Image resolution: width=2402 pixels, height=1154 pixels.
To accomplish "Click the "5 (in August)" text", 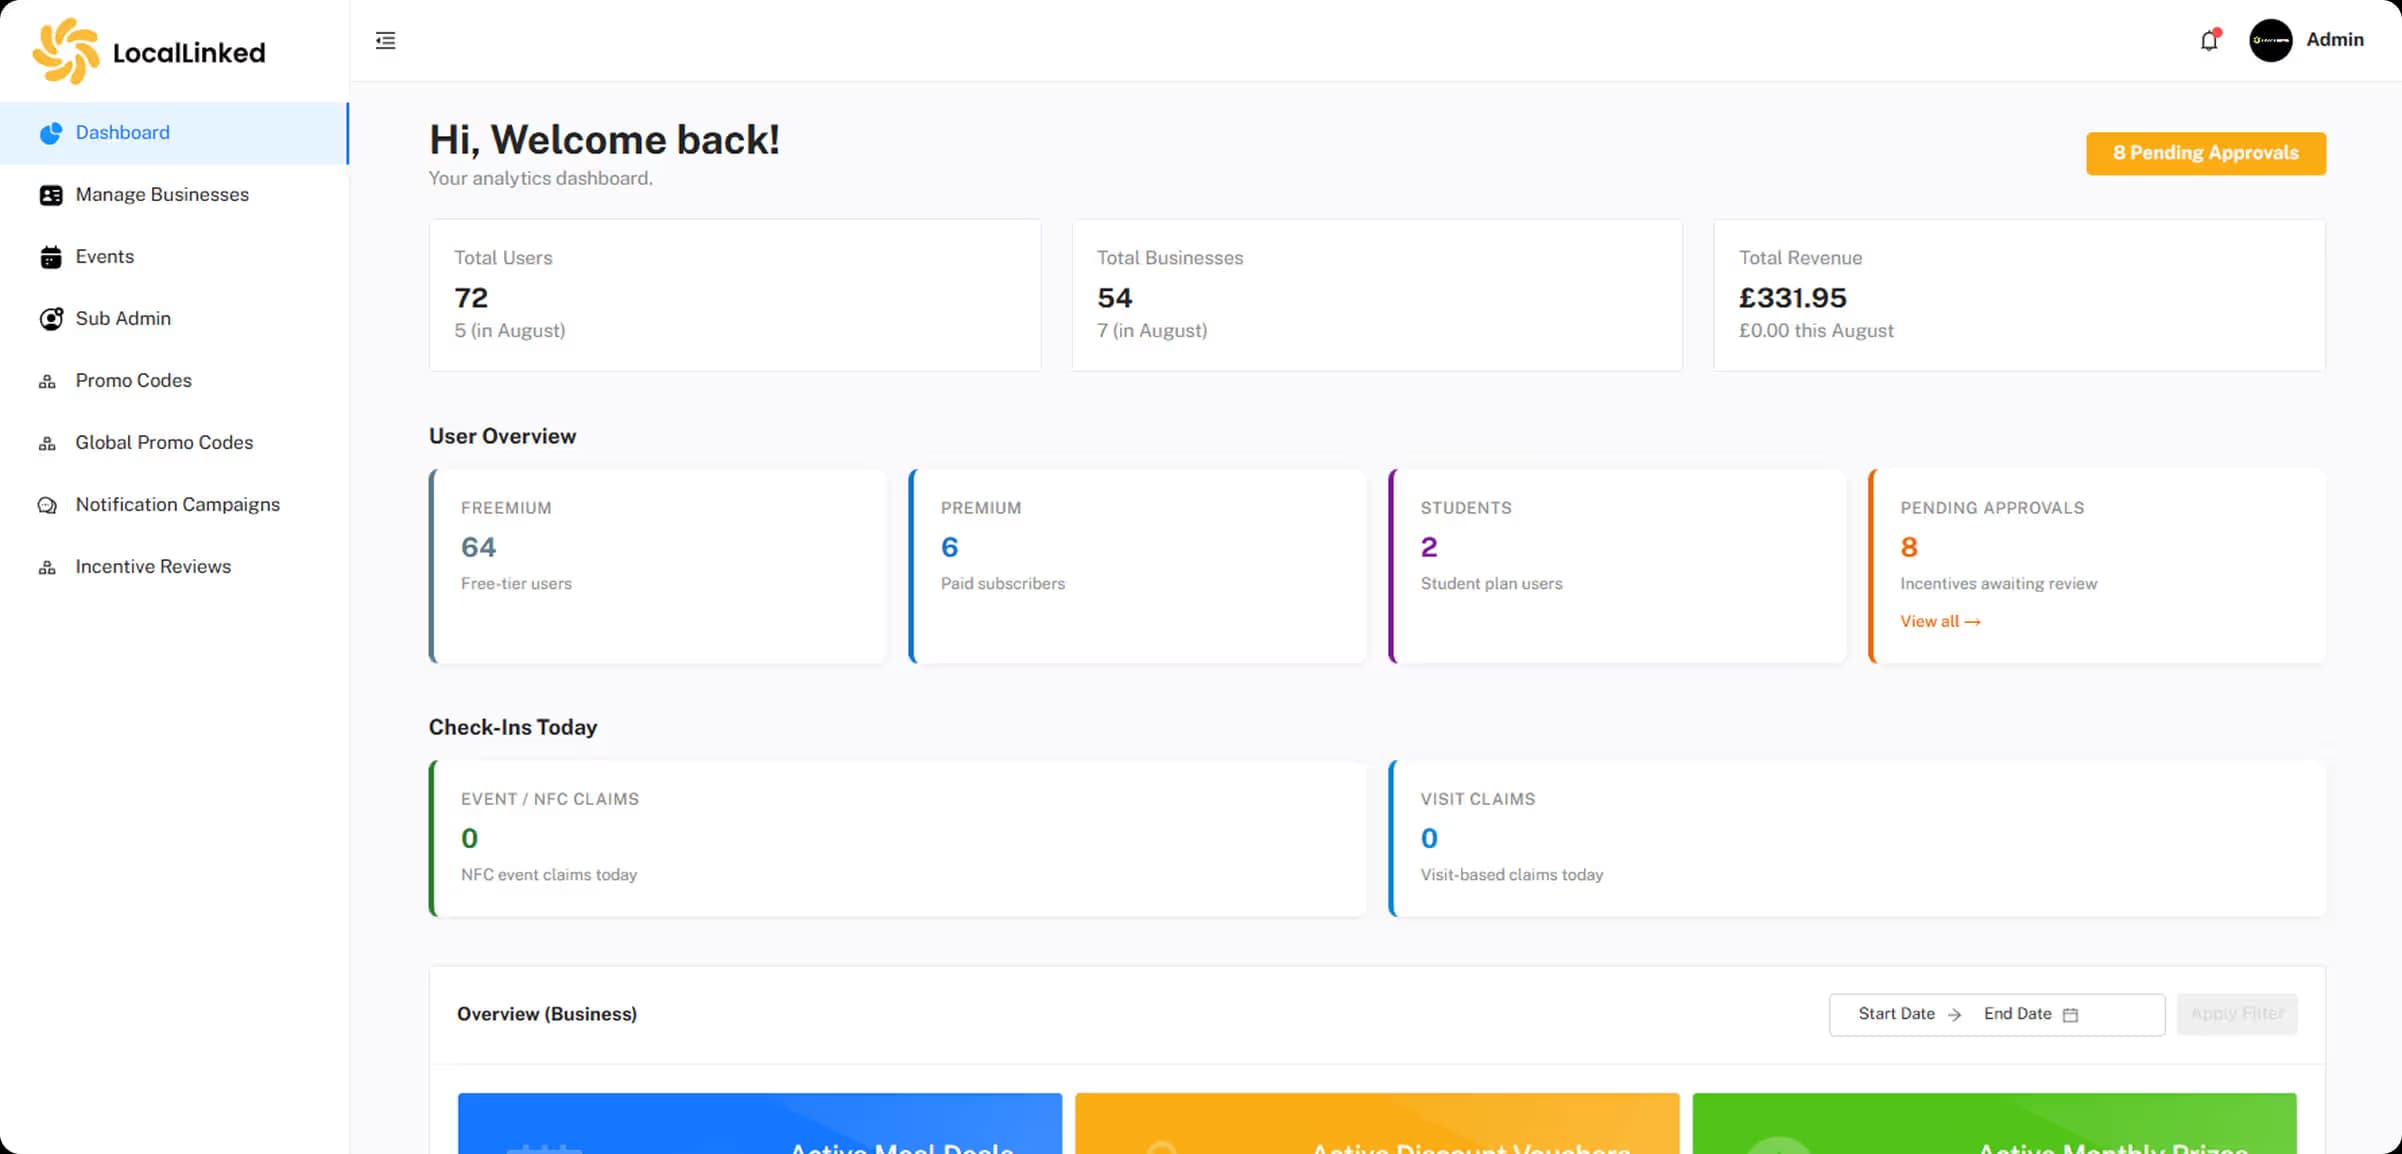I will coord(510,331).
